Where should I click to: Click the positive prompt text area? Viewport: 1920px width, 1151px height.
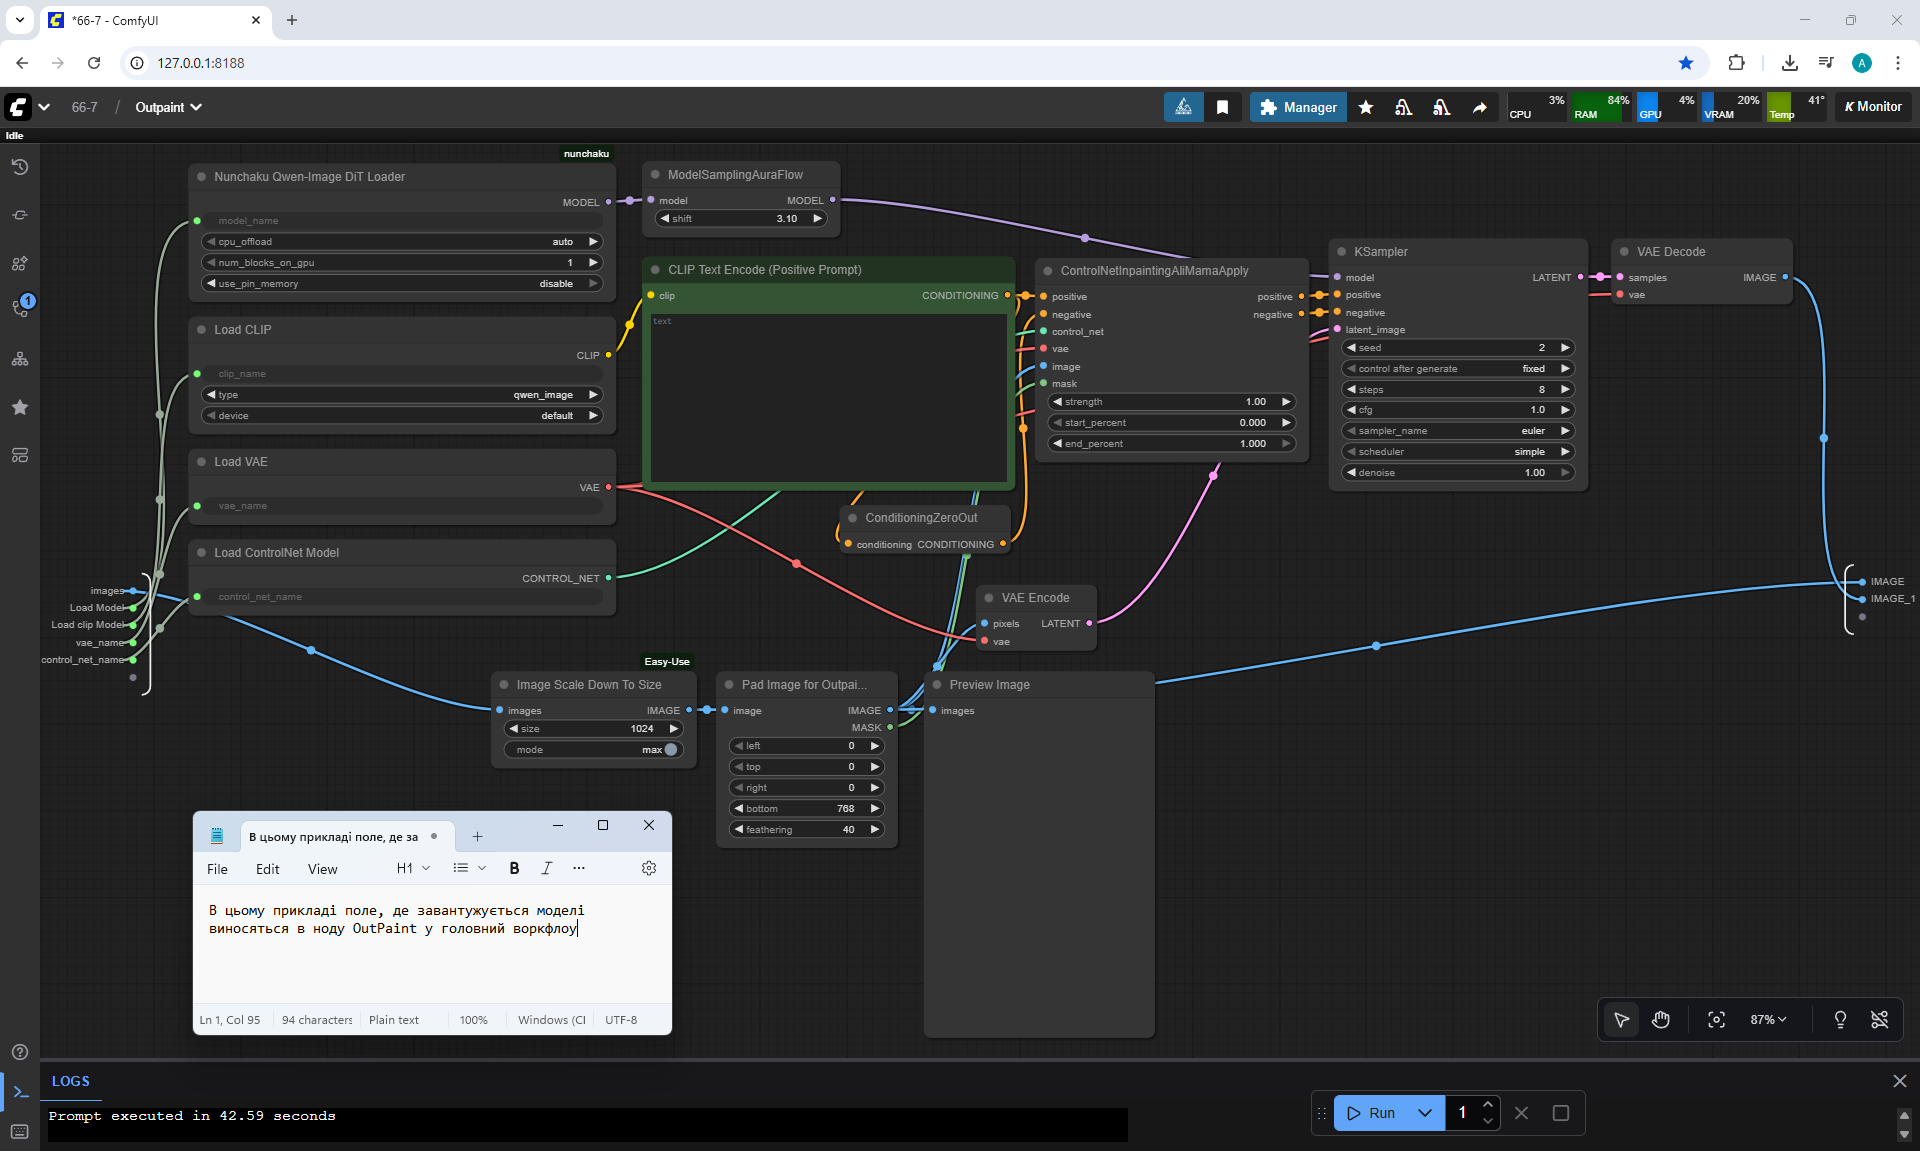point(828,400)
